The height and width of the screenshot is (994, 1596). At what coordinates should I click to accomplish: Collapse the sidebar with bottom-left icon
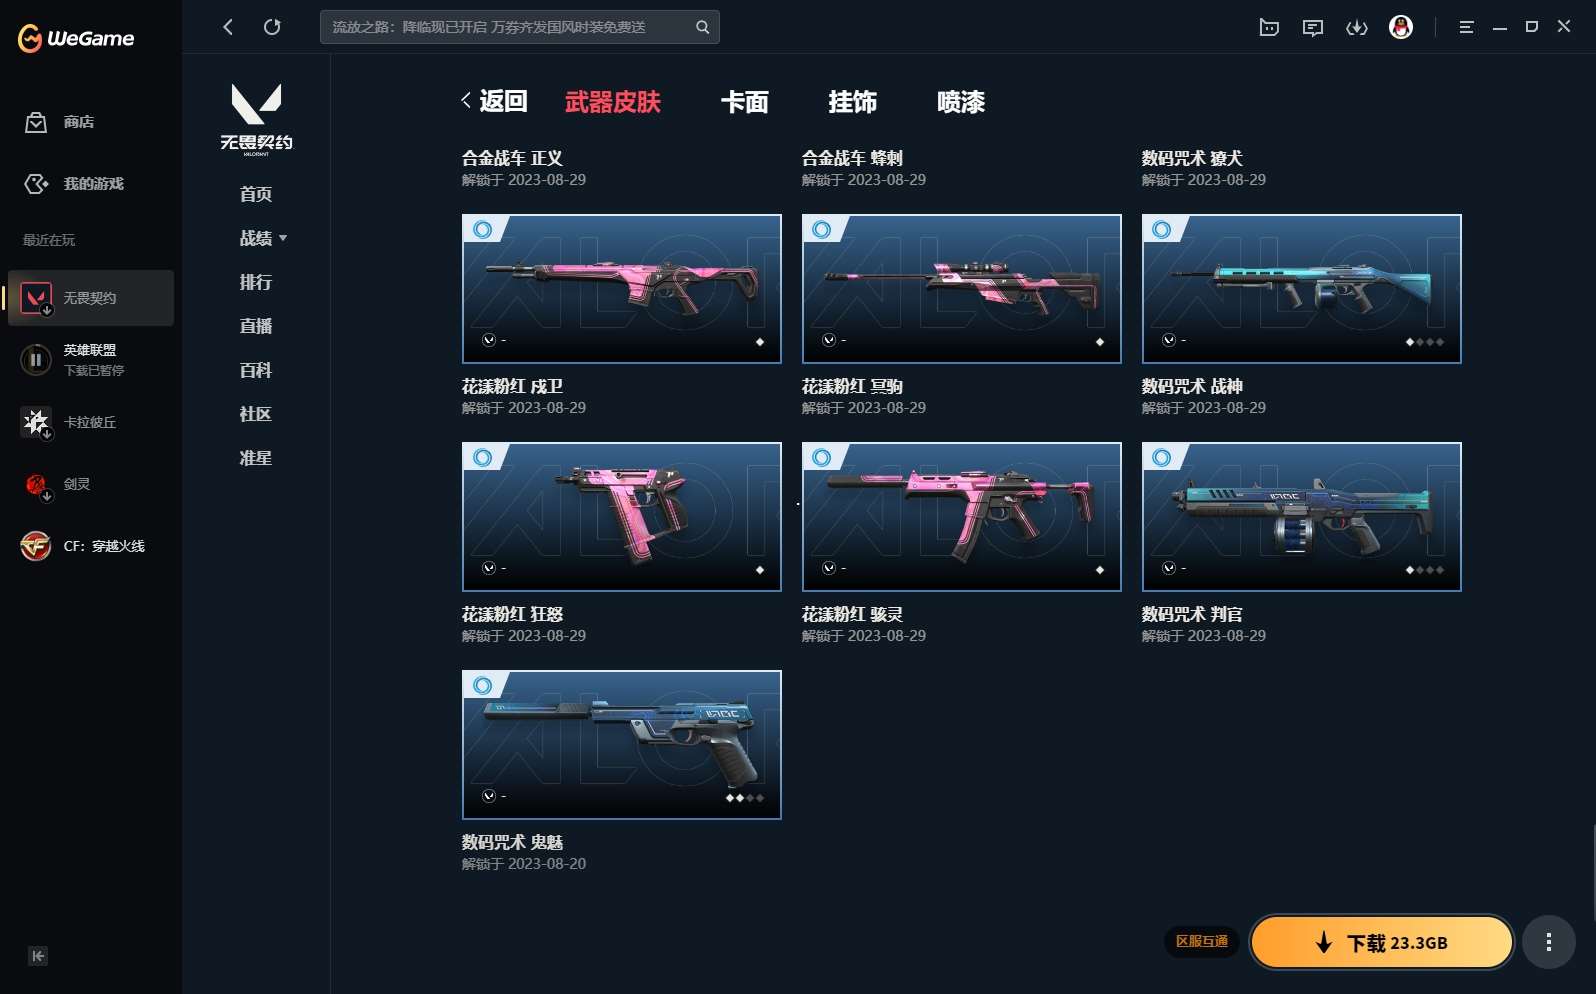tap(38, 956)
